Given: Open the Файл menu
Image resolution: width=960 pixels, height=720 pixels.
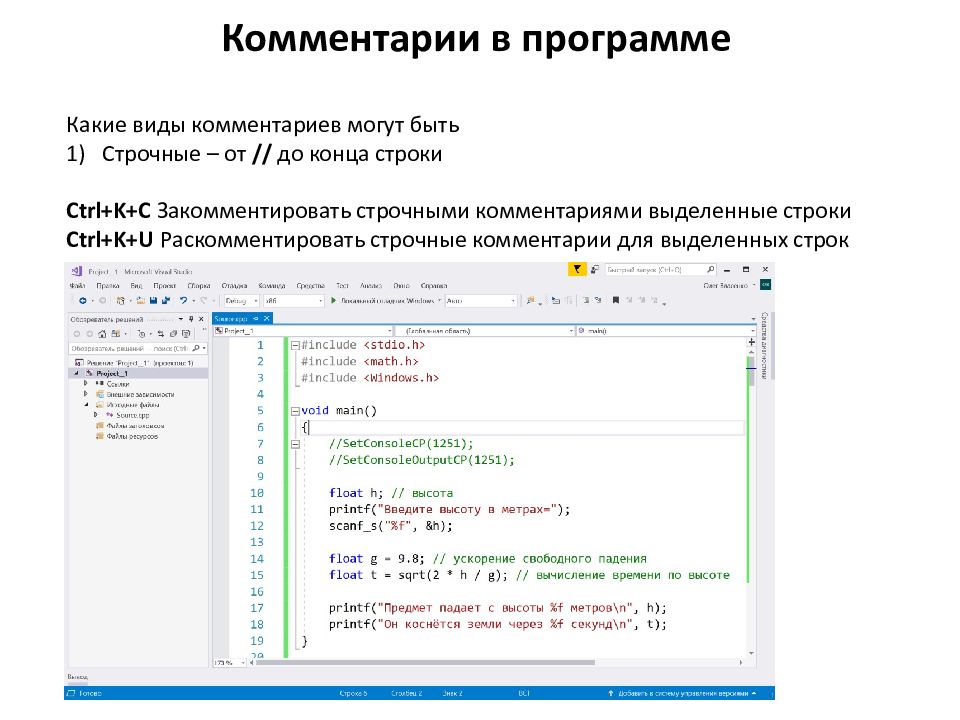Looking at the screenshot, I should [x=77, y=285].
